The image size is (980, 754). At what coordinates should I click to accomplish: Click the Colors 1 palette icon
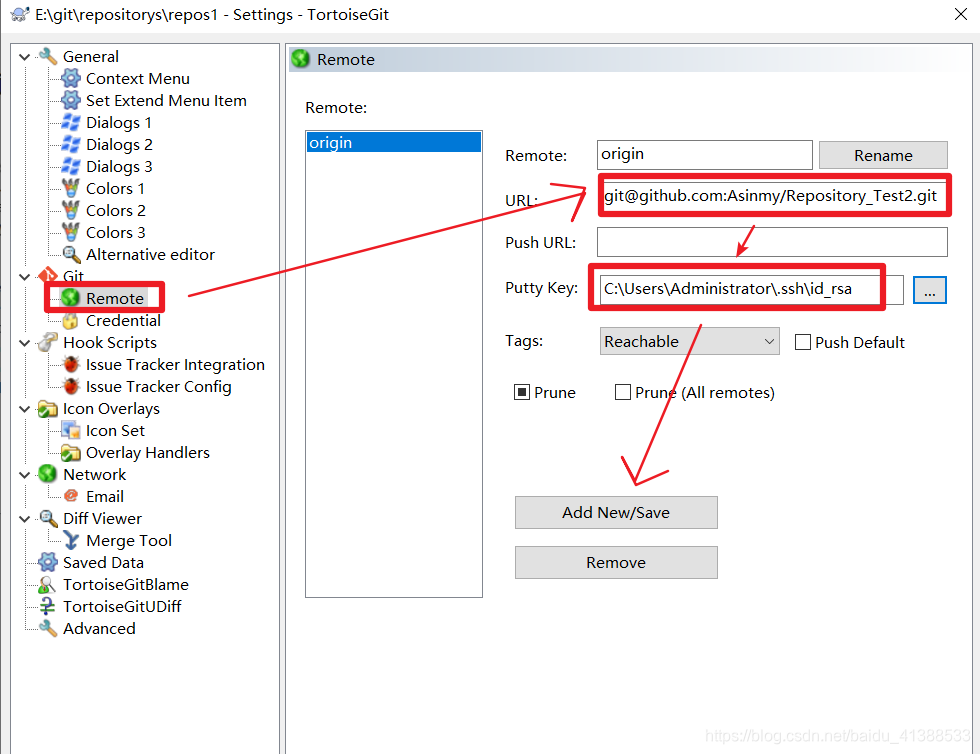pos(71,188)
